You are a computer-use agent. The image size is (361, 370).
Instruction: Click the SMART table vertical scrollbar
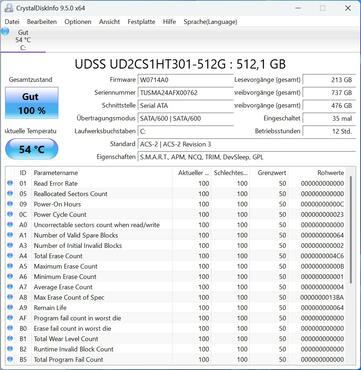(351, 230)
